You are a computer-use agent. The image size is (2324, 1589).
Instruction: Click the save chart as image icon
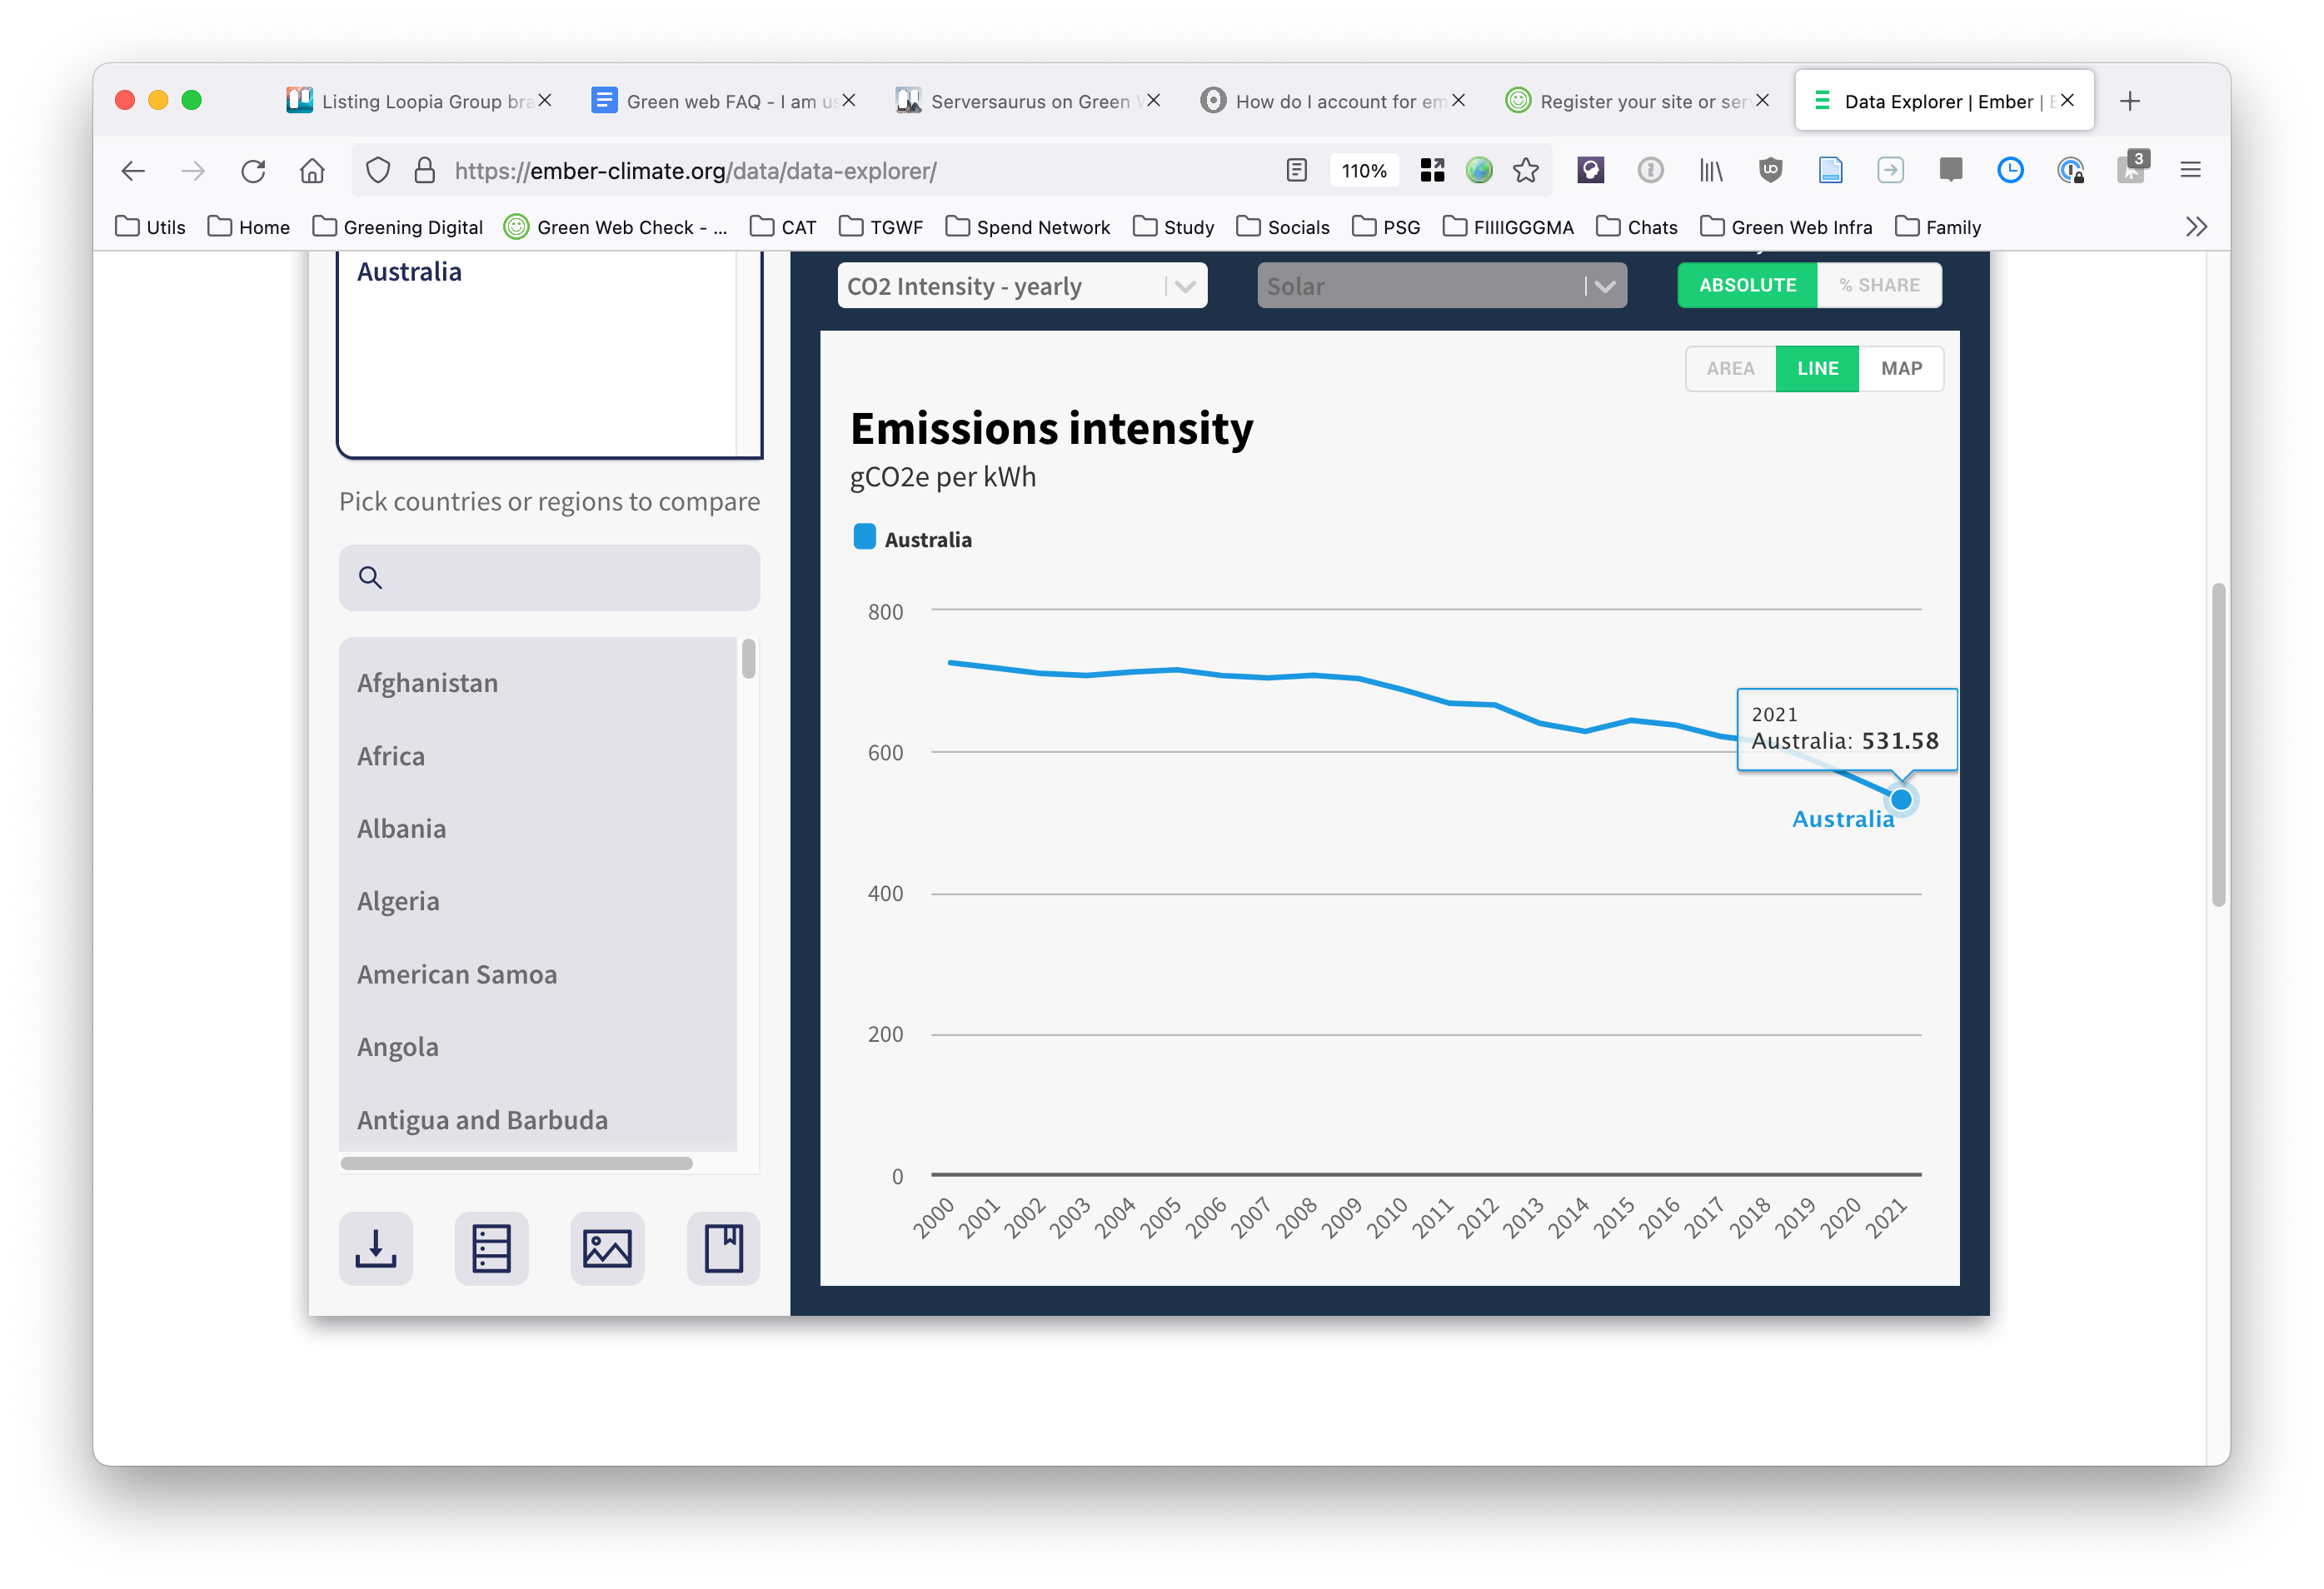[607, 1248]
